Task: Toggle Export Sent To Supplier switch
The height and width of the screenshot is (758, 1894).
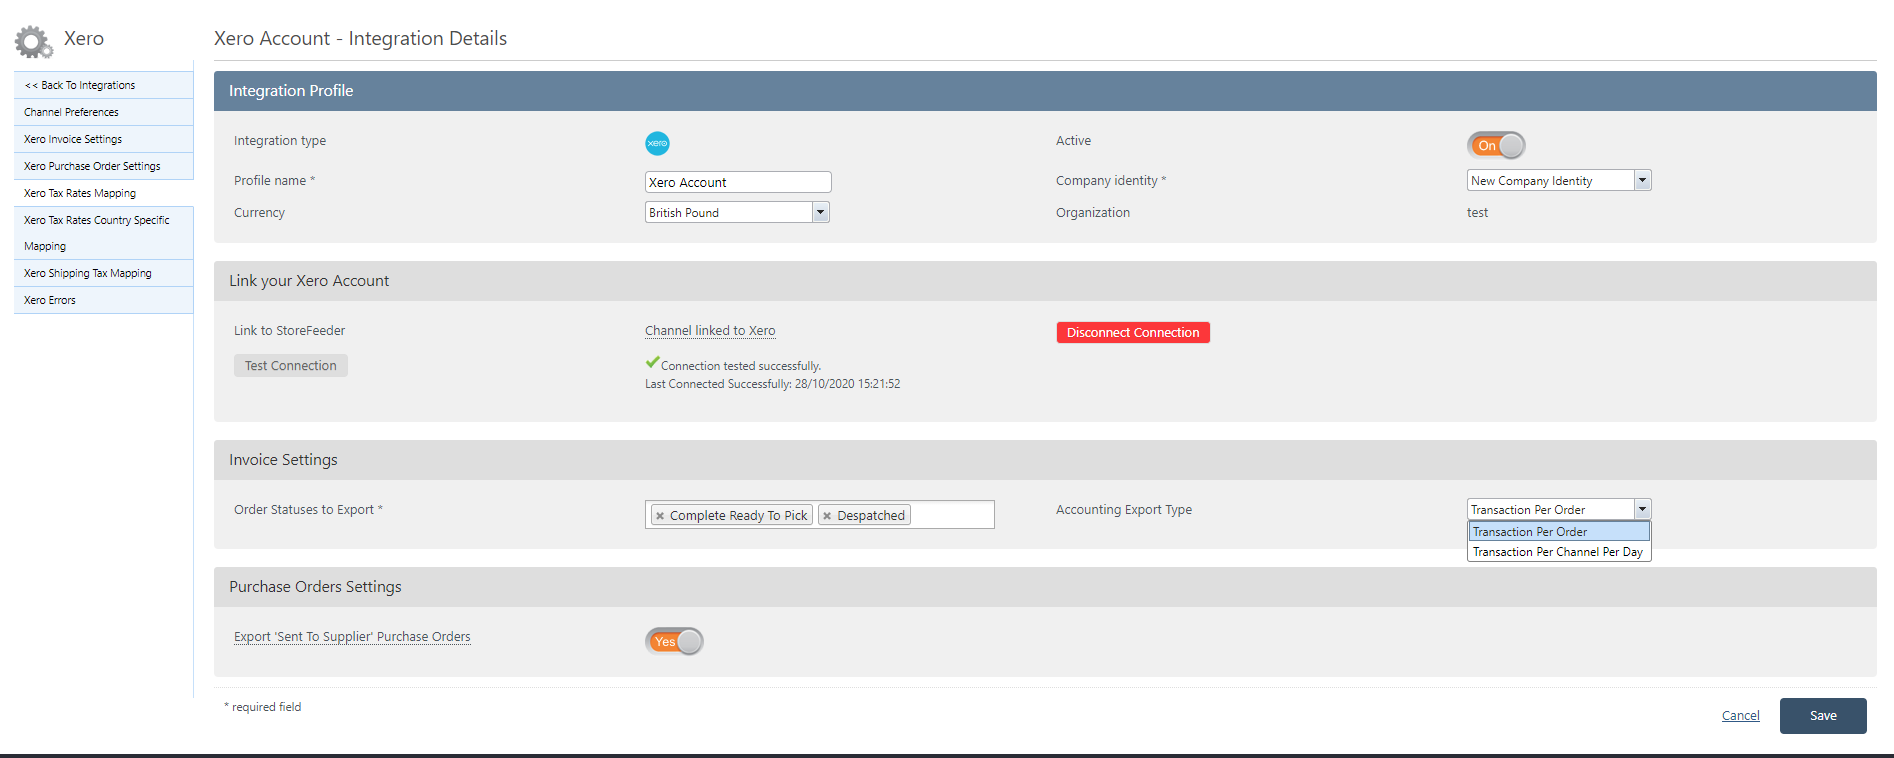Action: pos(675,641)
